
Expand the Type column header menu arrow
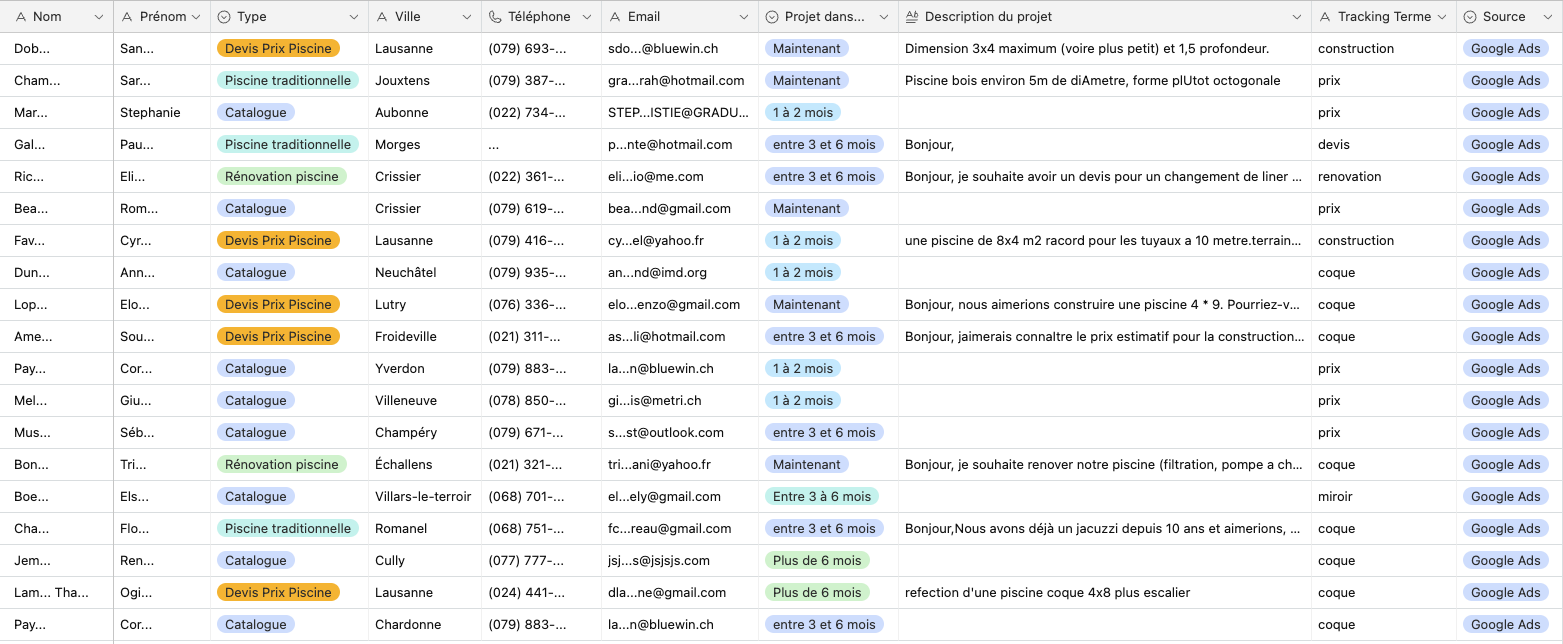click(354, 17)
